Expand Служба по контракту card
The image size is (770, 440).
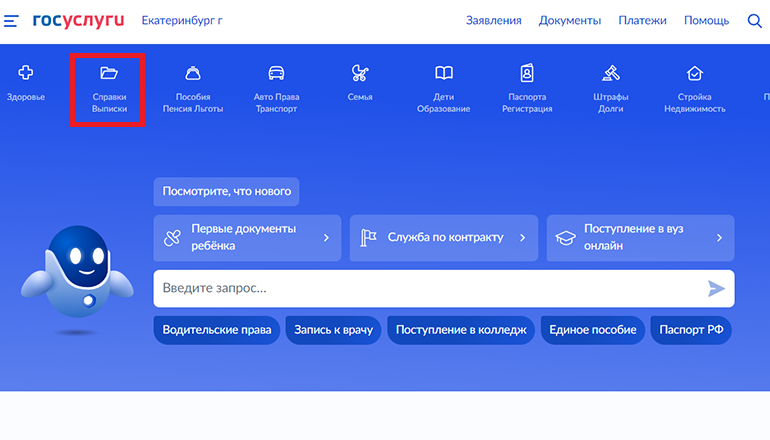[x=443, y=238]
